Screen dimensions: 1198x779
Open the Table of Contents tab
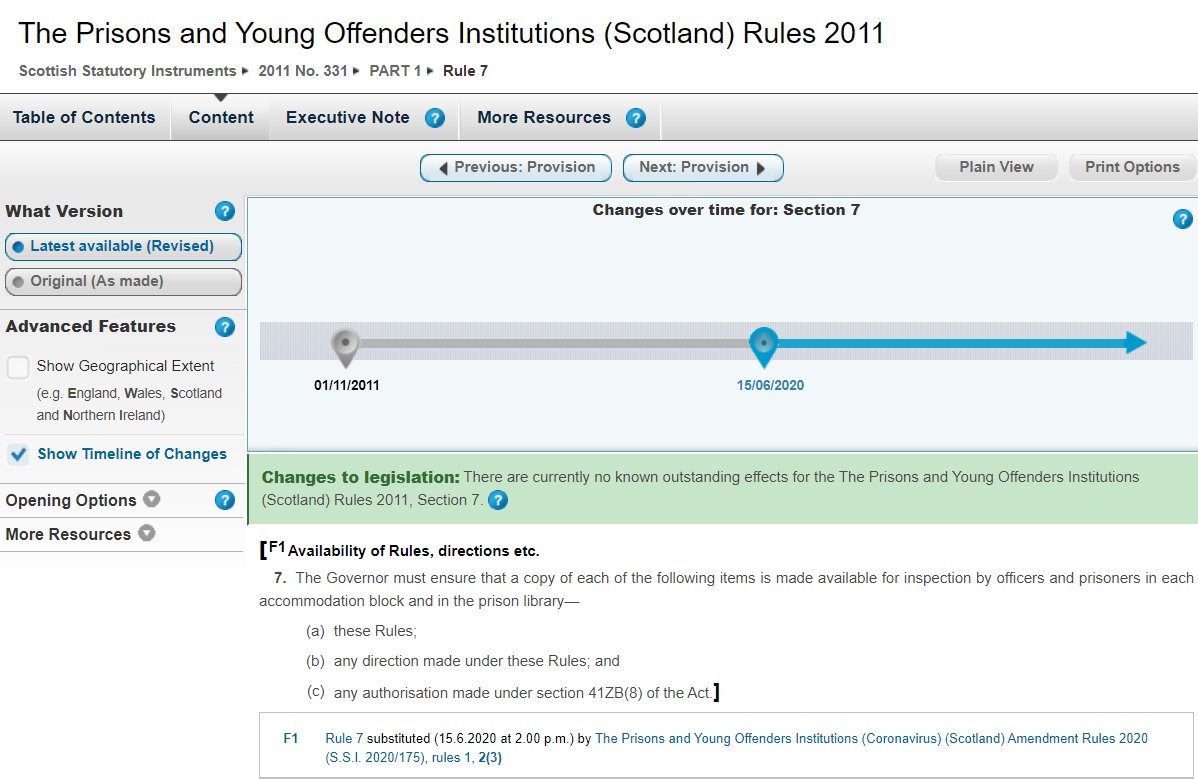(x=84, y=118)
